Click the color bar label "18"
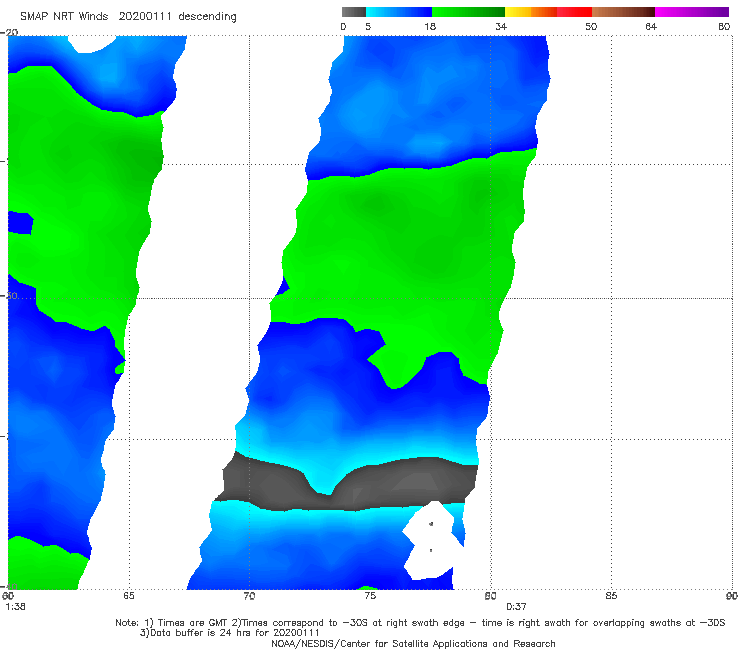Viewport: 740px width, 650px height. coord(430,27)
